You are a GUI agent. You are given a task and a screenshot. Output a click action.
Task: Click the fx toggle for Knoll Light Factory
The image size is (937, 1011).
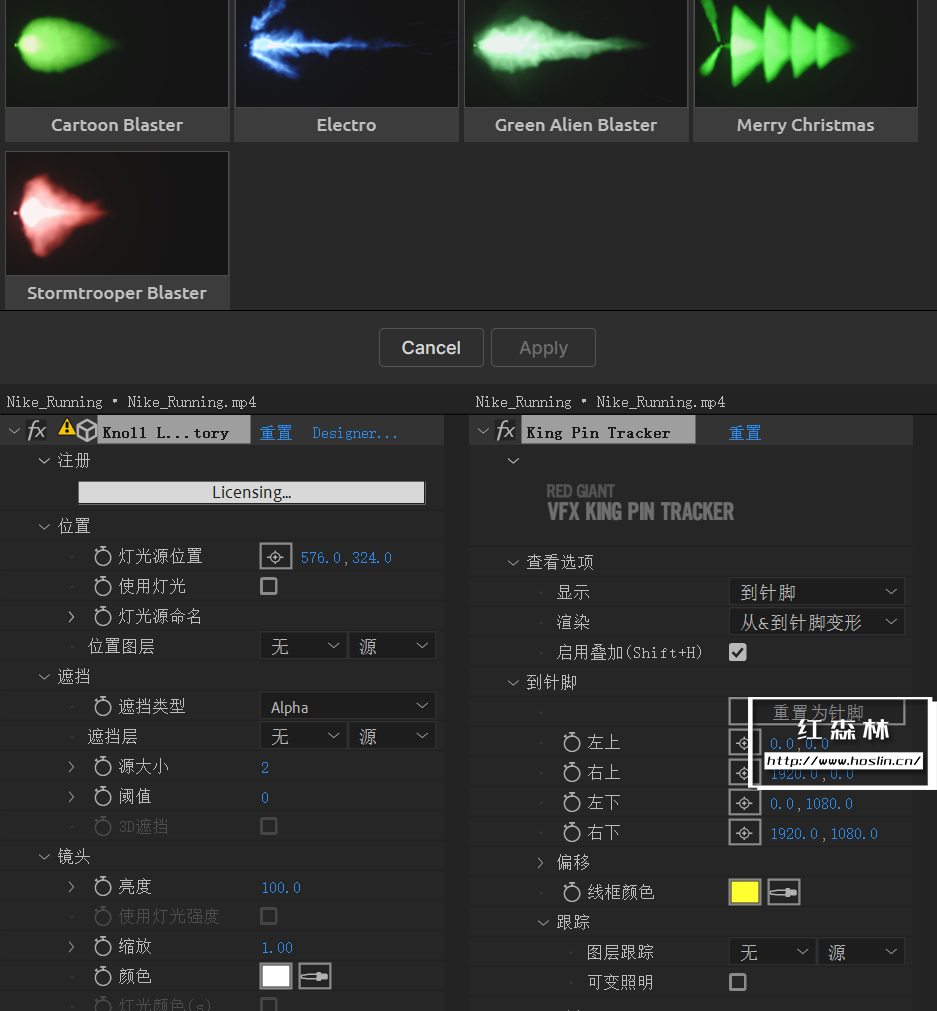click(37, 430)
